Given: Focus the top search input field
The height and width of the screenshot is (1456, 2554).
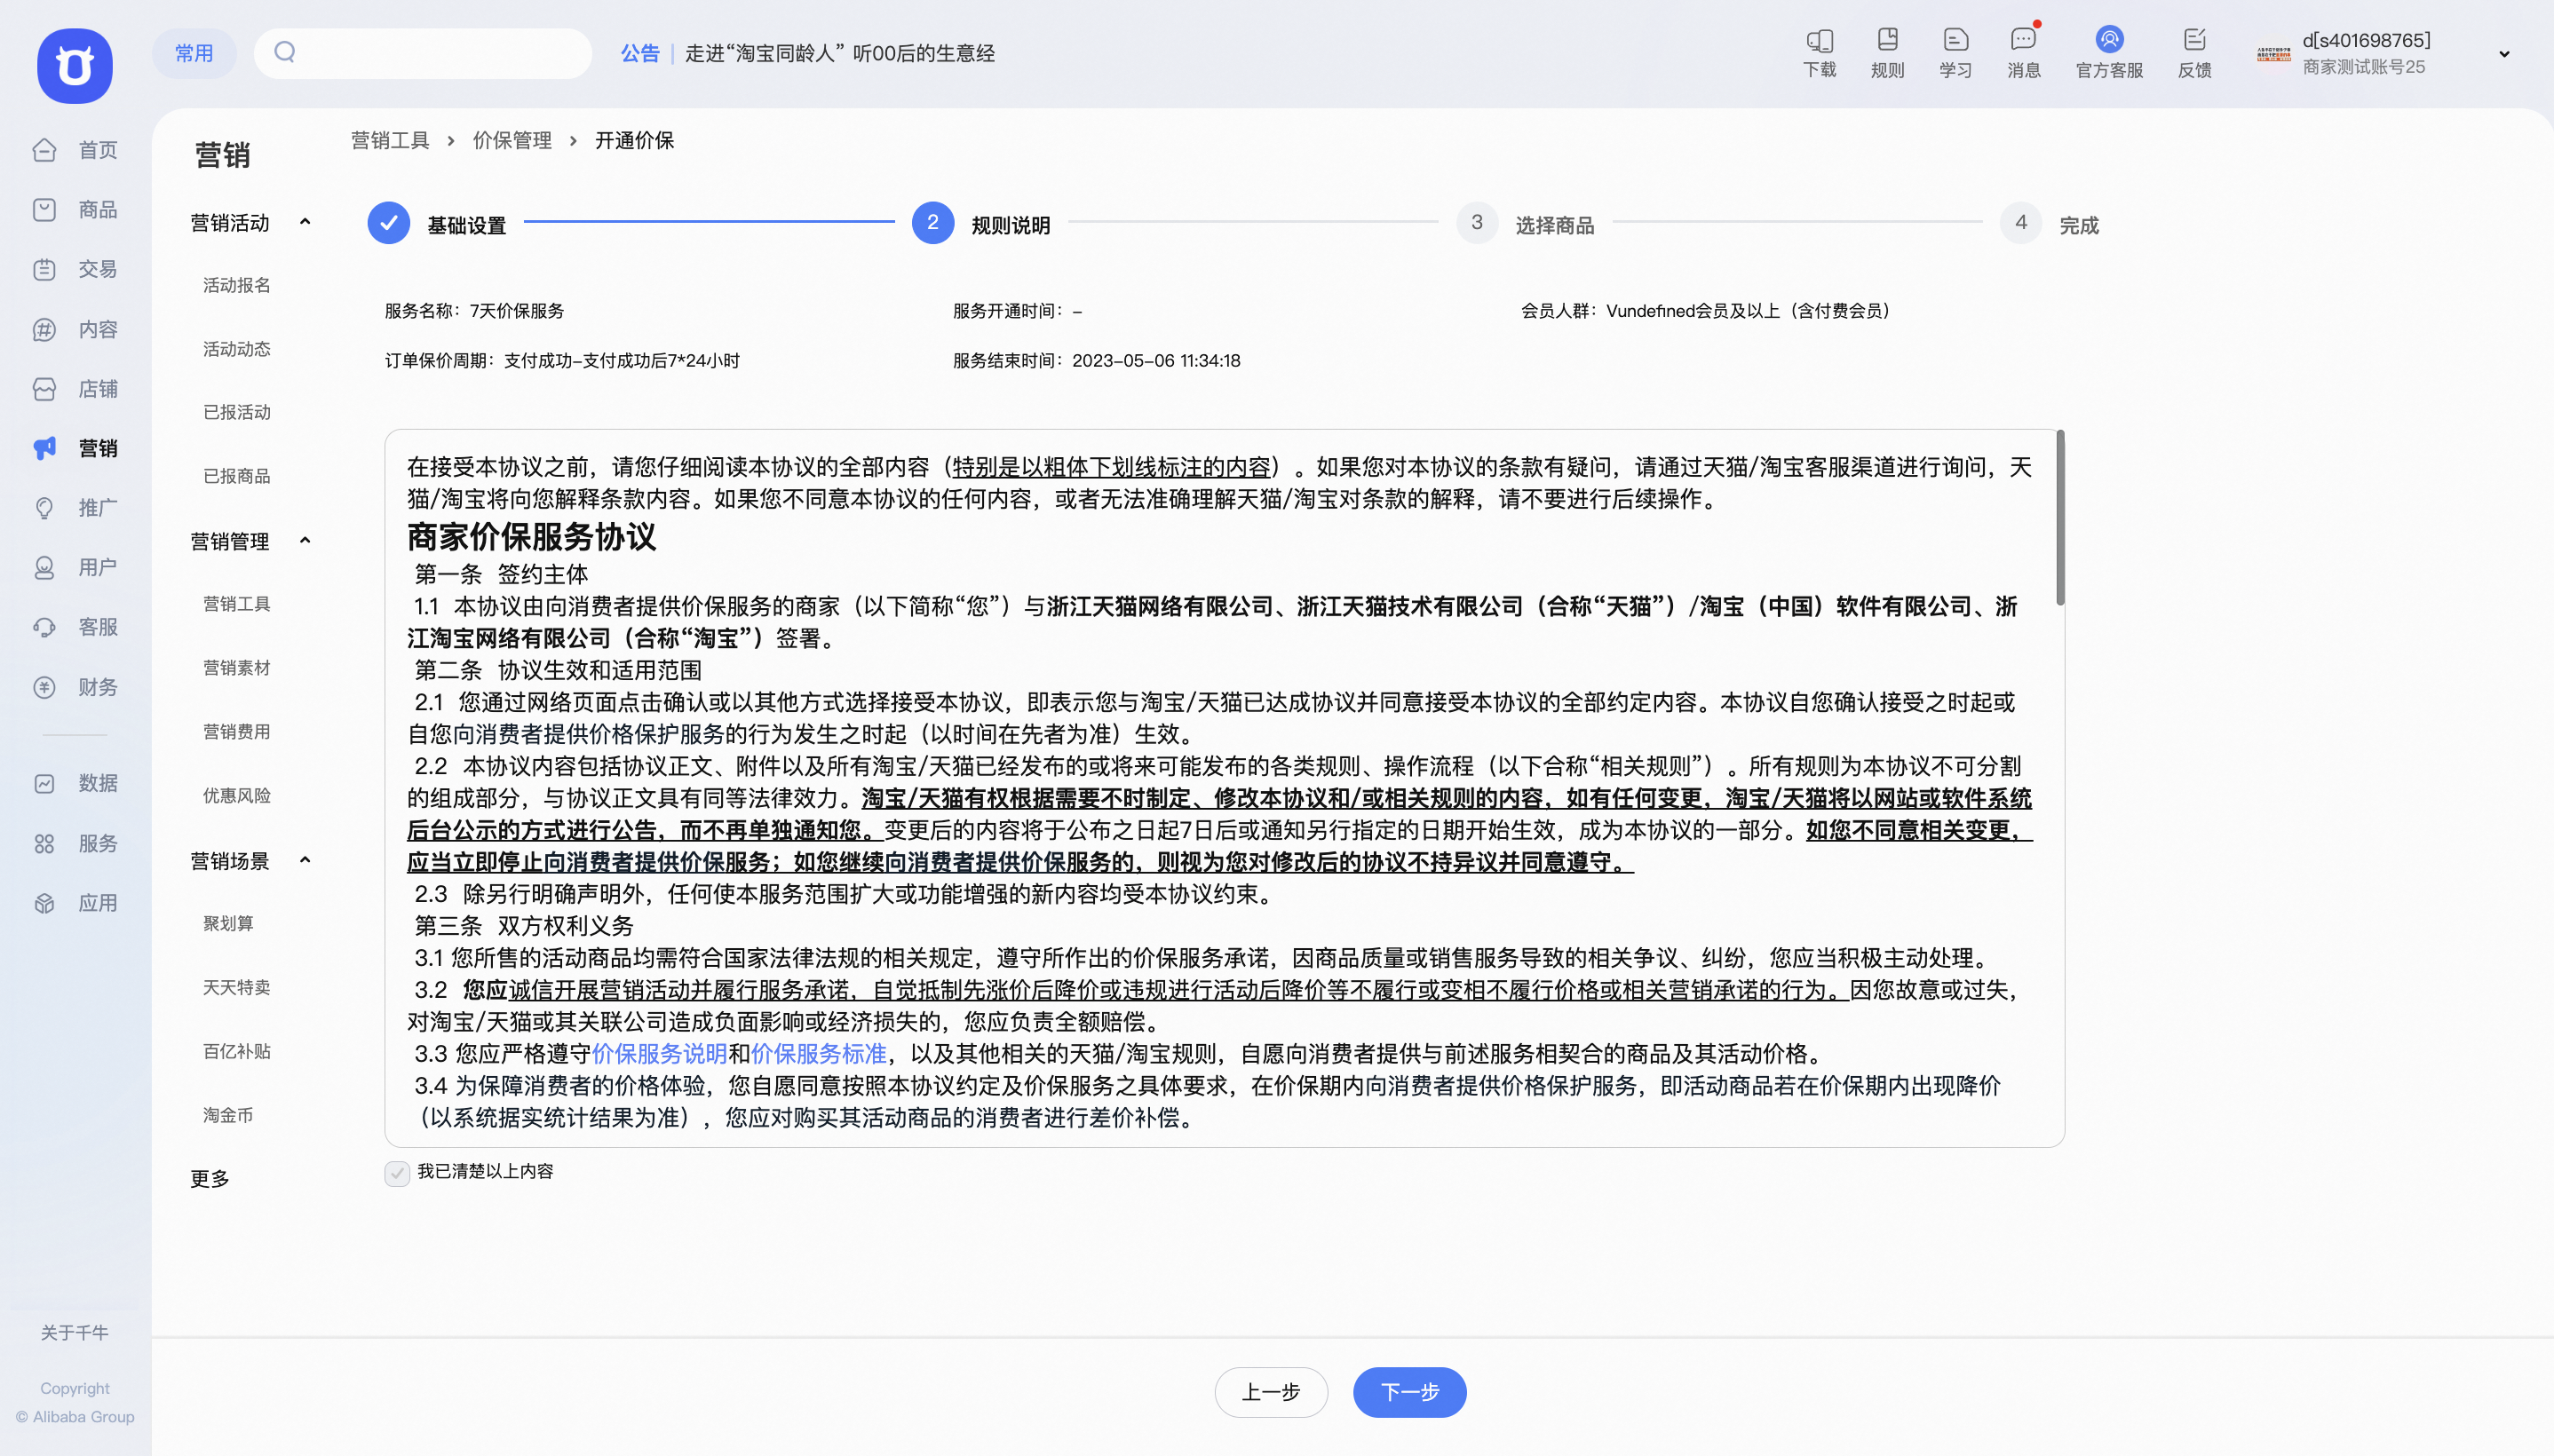Looking at the screenshot, I should [423, 53].
